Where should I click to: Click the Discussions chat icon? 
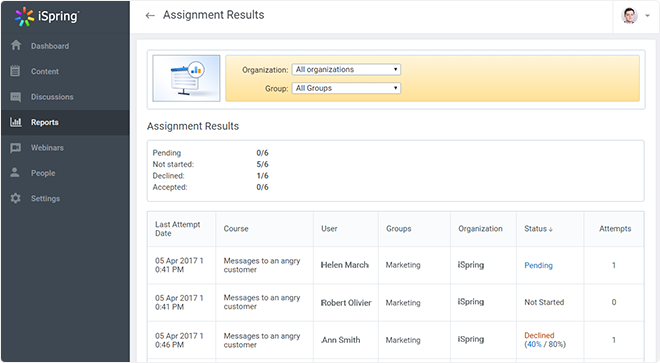click(16, 97)
